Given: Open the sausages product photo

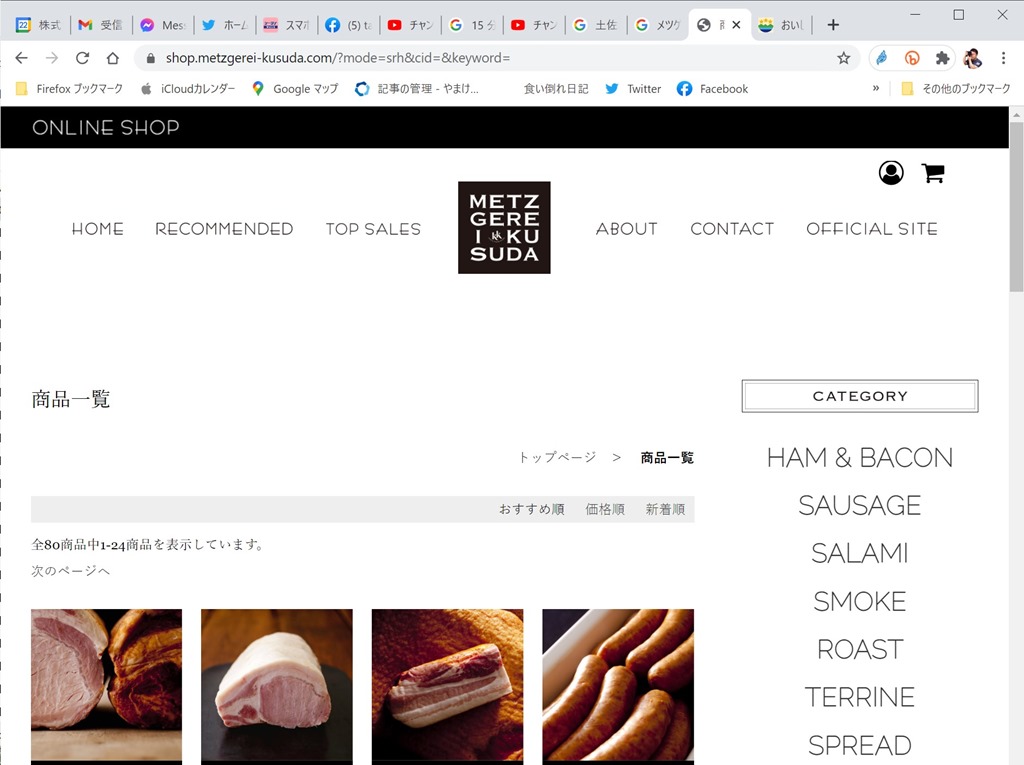Looking at the screenshot, I should [618, 687].
